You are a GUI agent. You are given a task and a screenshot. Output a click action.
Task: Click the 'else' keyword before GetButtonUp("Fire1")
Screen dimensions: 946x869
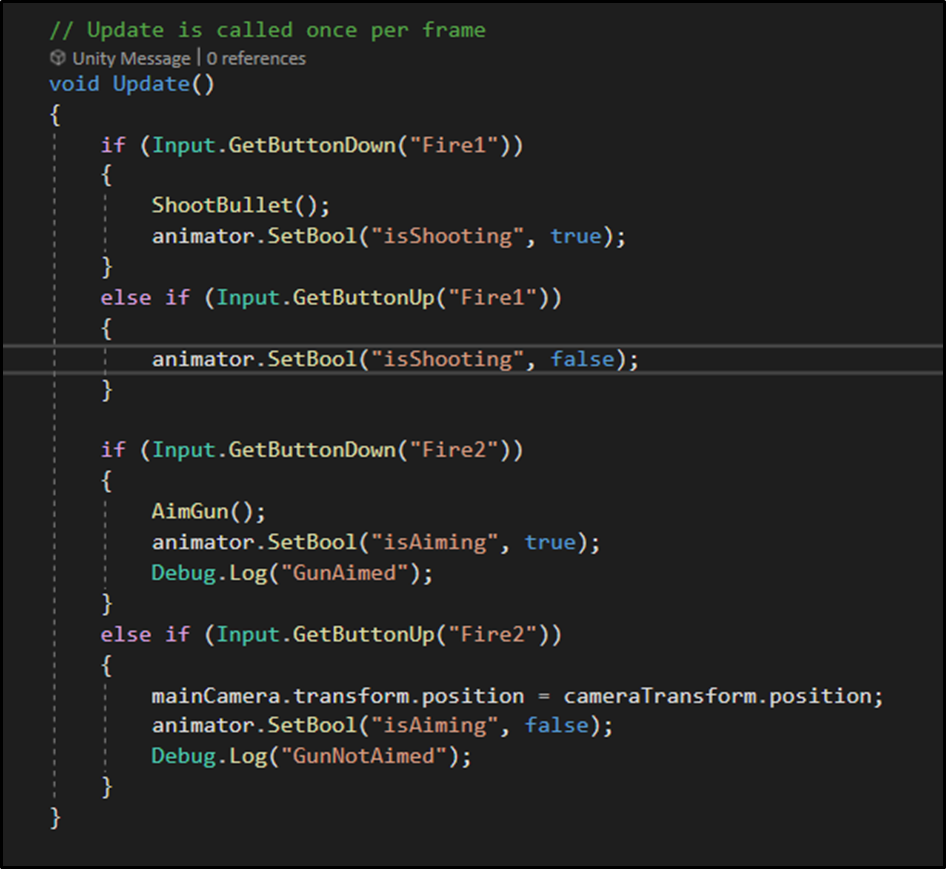125,298
